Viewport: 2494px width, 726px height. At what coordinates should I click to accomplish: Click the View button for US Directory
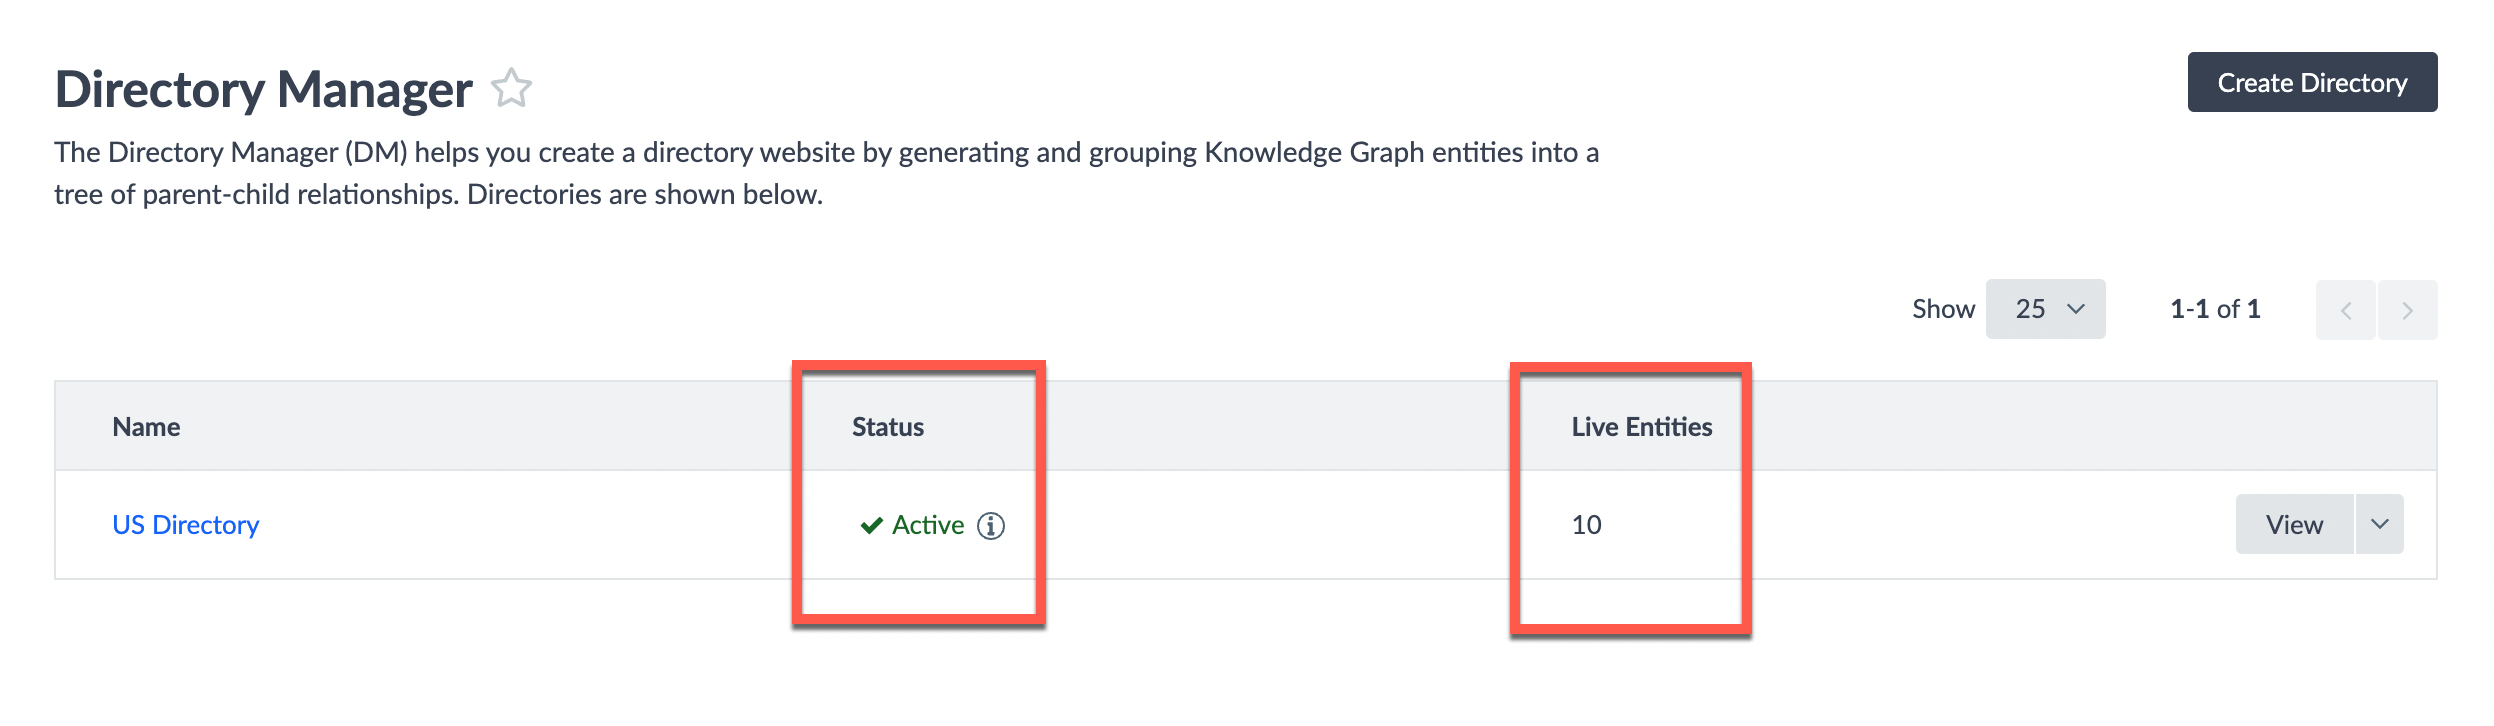[2294, 524]
